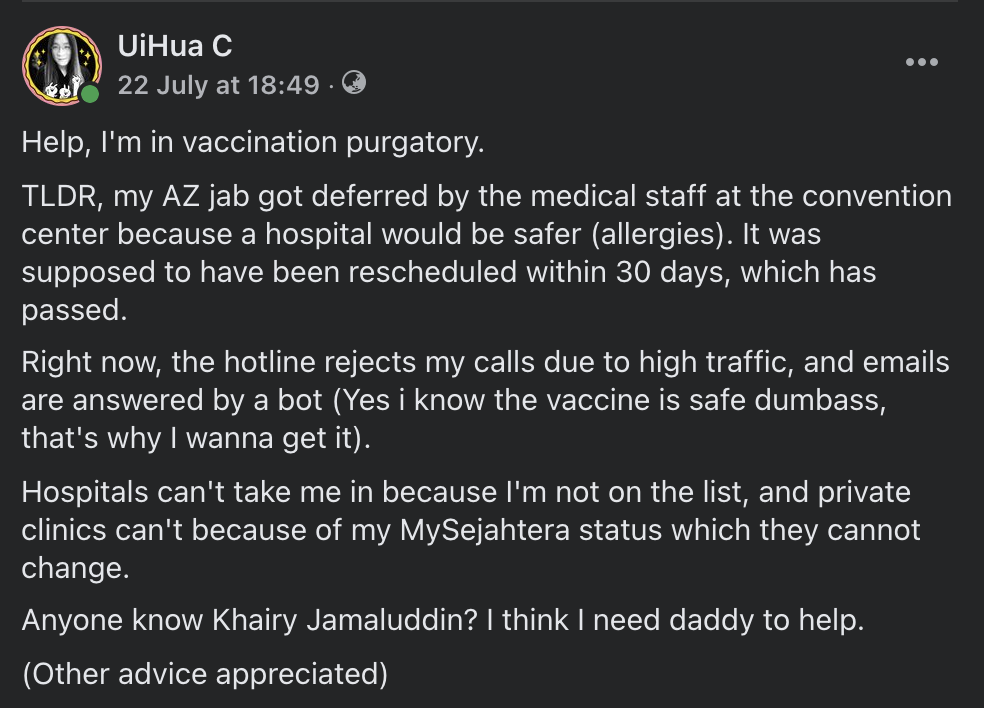Click the 'Help, I'm in vaccination purgatory' line

click(253, 142)
